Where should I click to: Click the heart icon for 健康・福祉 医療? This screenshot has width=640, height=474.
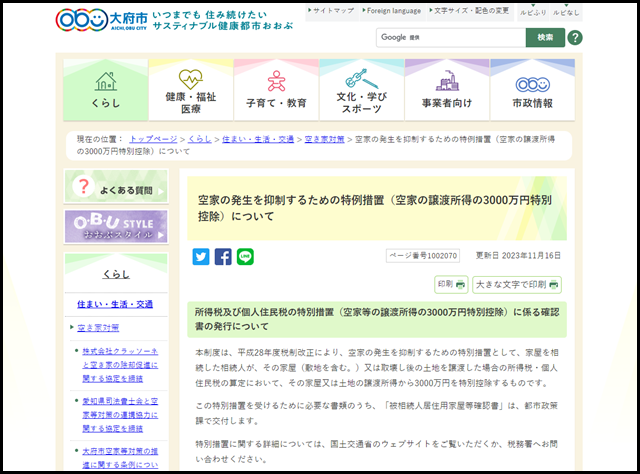tap(191, 79)
